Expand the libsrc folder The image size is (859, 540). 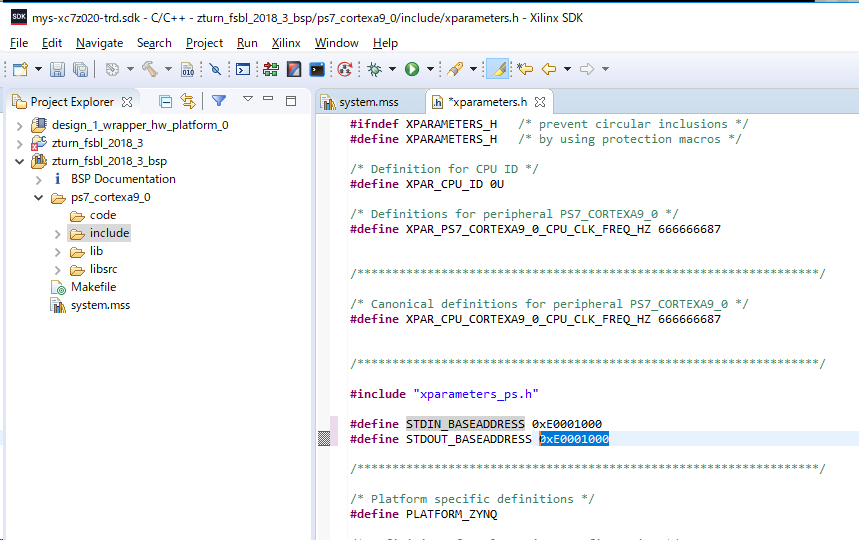[x=58, y=269]
